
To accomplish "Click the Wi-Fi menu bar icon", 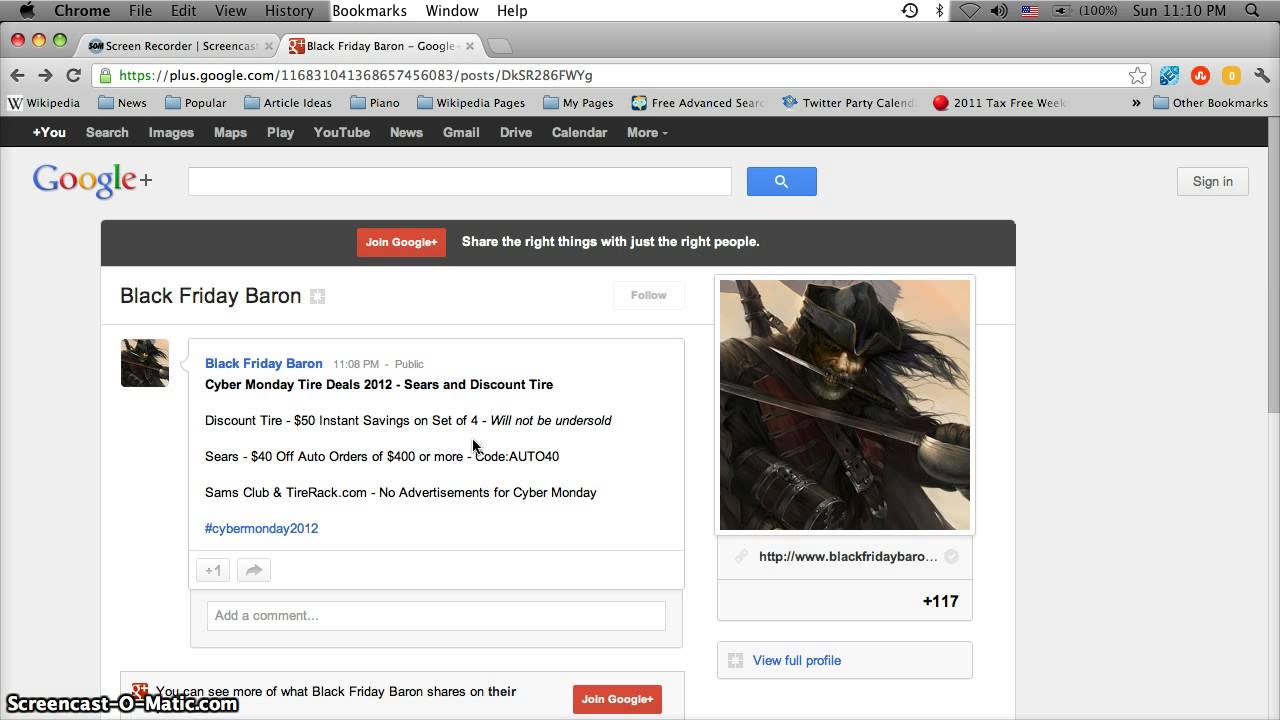I will (969, 11).
